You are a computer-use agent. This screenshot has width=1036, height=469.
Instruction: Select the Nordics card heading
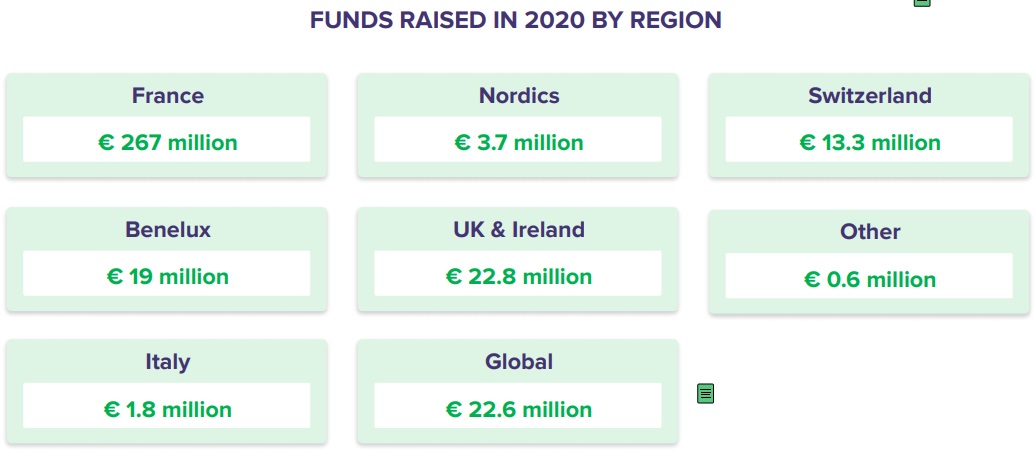[x=519, y=96]
